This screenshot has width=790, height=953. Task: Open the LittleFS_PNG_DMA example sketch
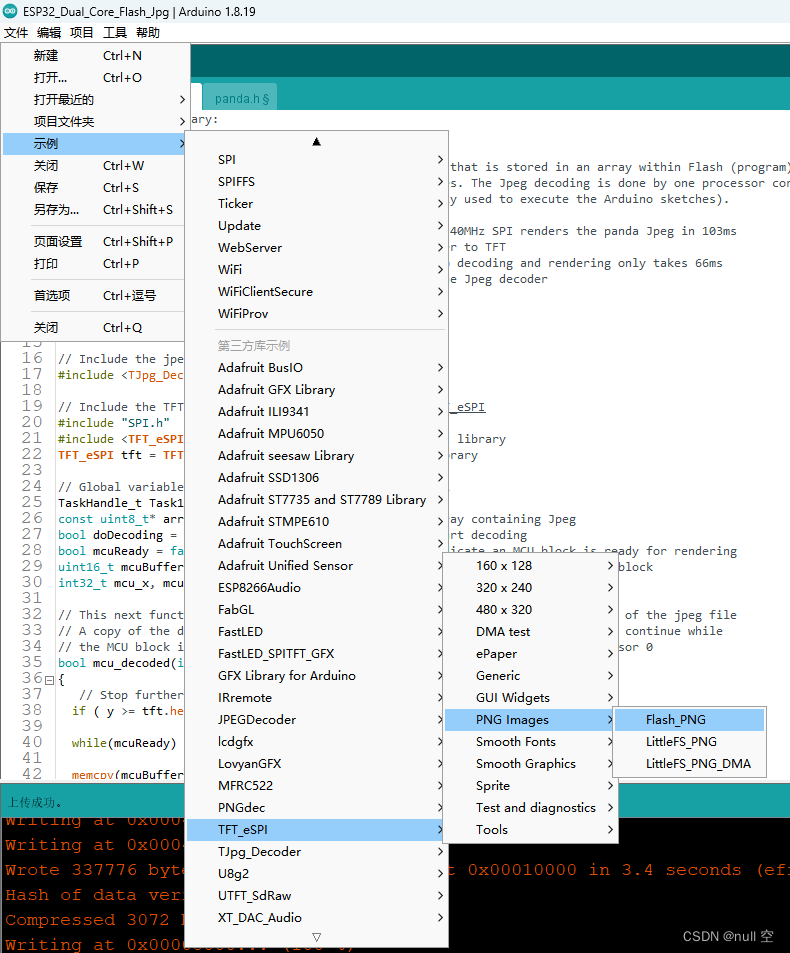pos(690,763)
